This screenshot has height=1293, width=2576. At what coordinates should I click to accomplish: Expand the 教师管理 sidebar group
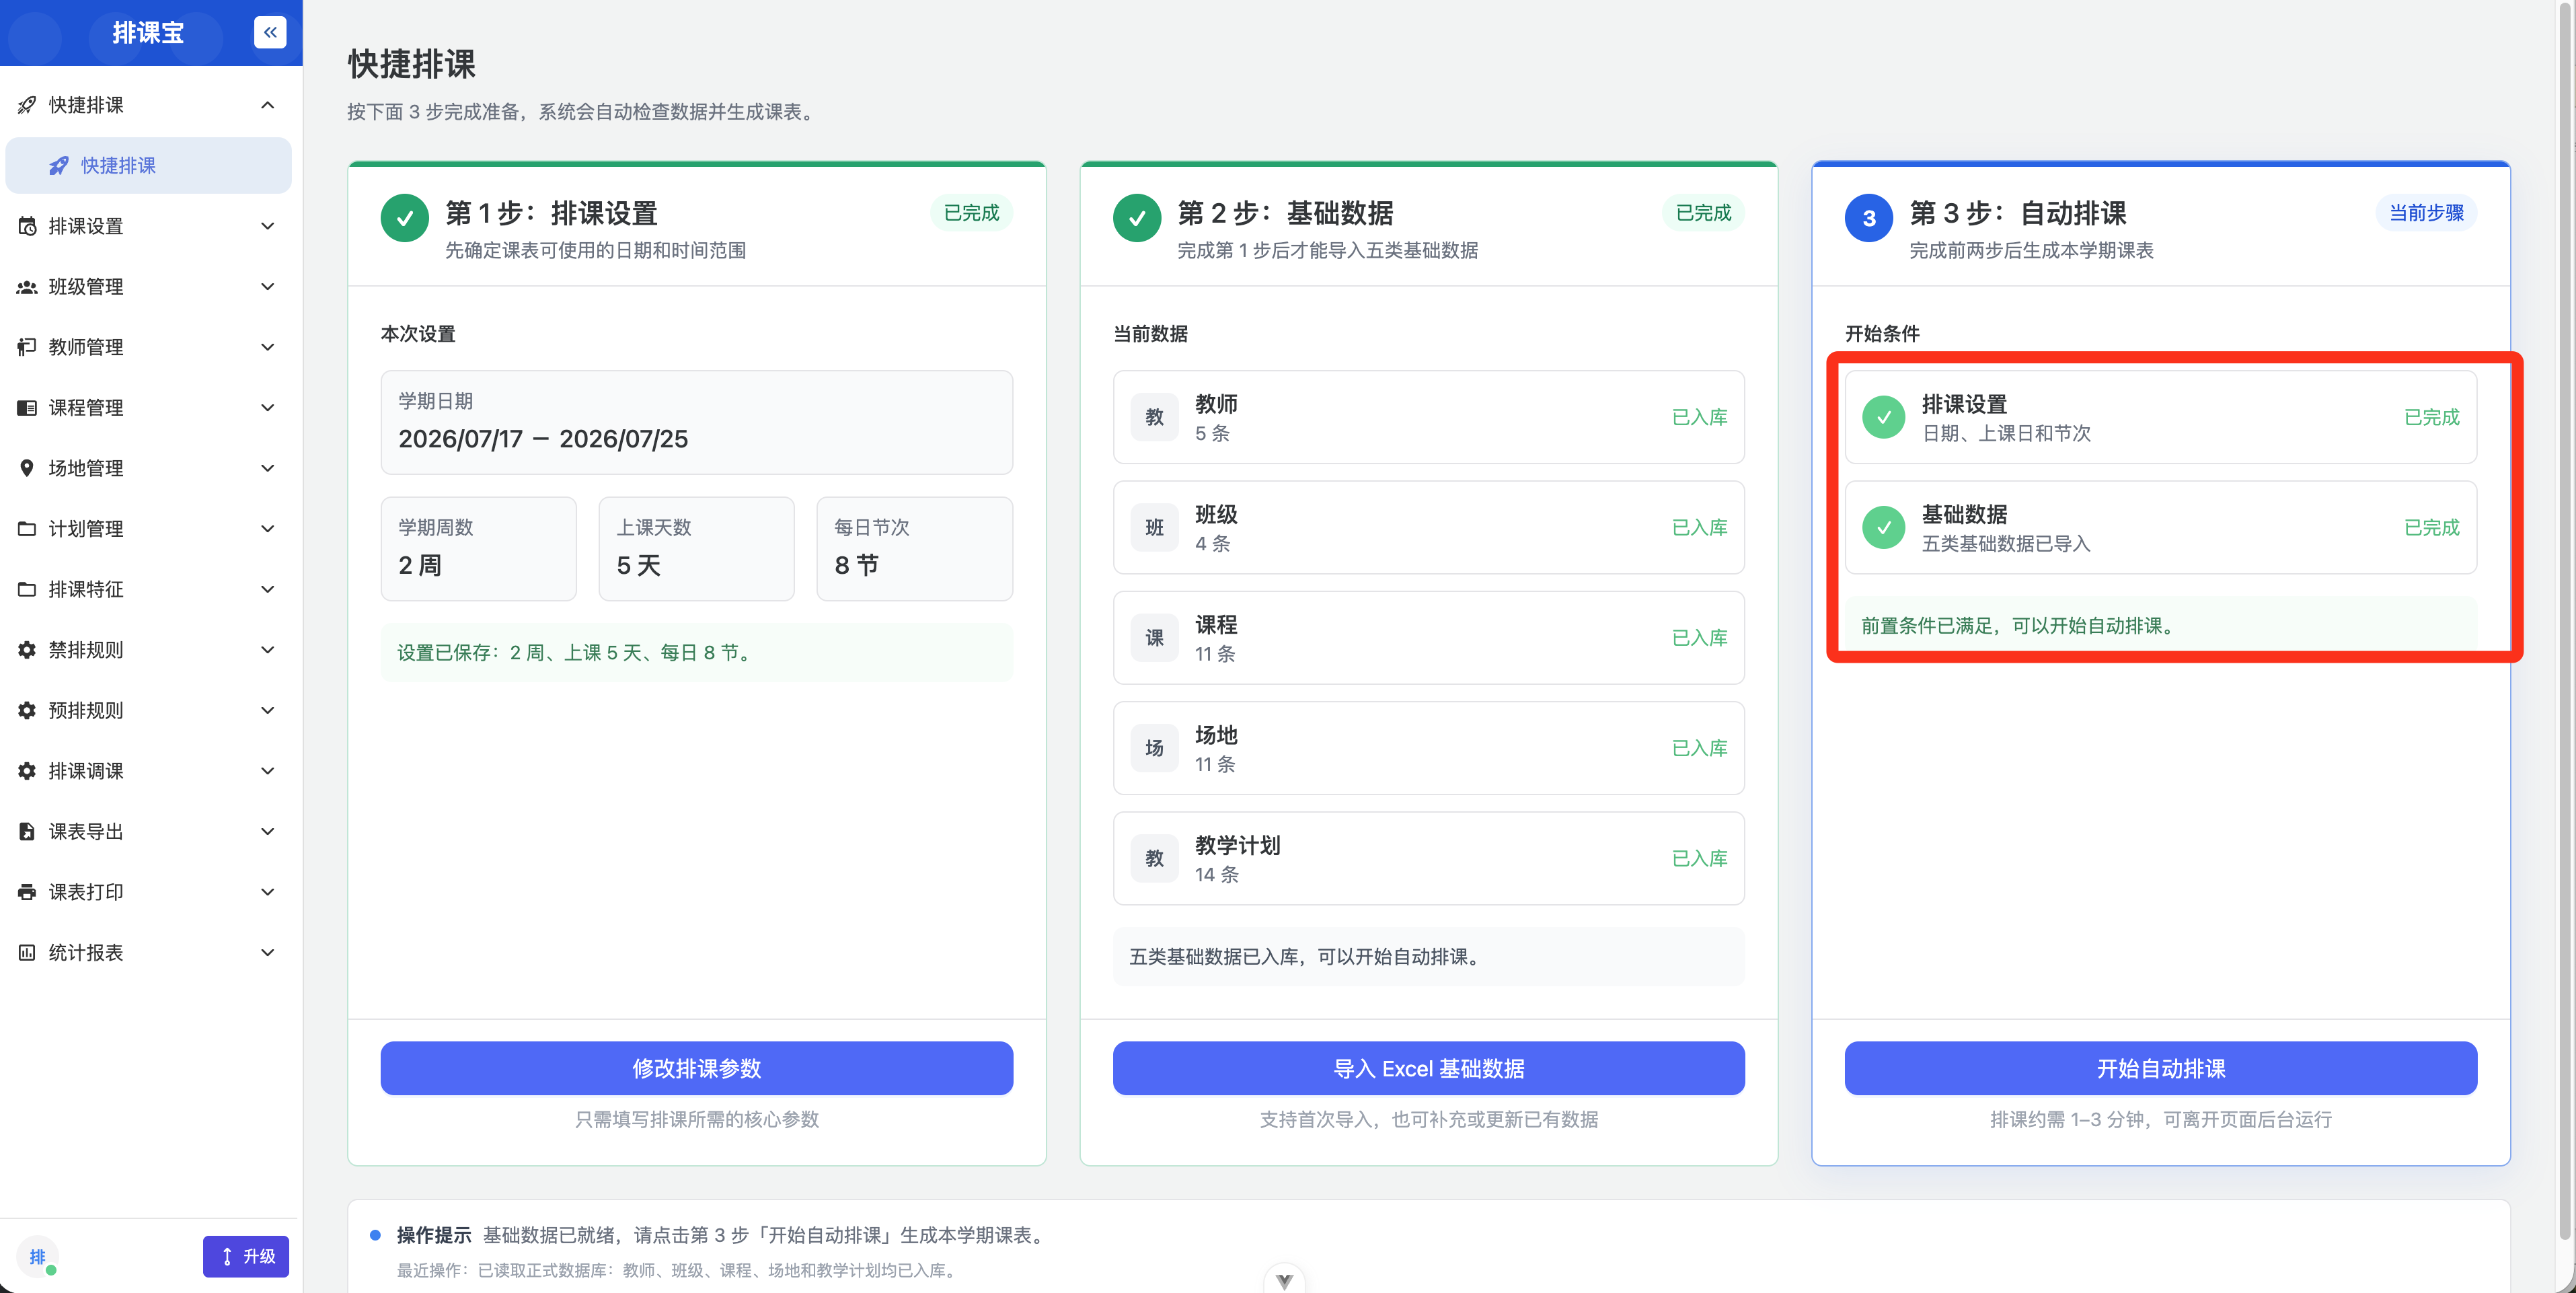click(x=267, y=347)
